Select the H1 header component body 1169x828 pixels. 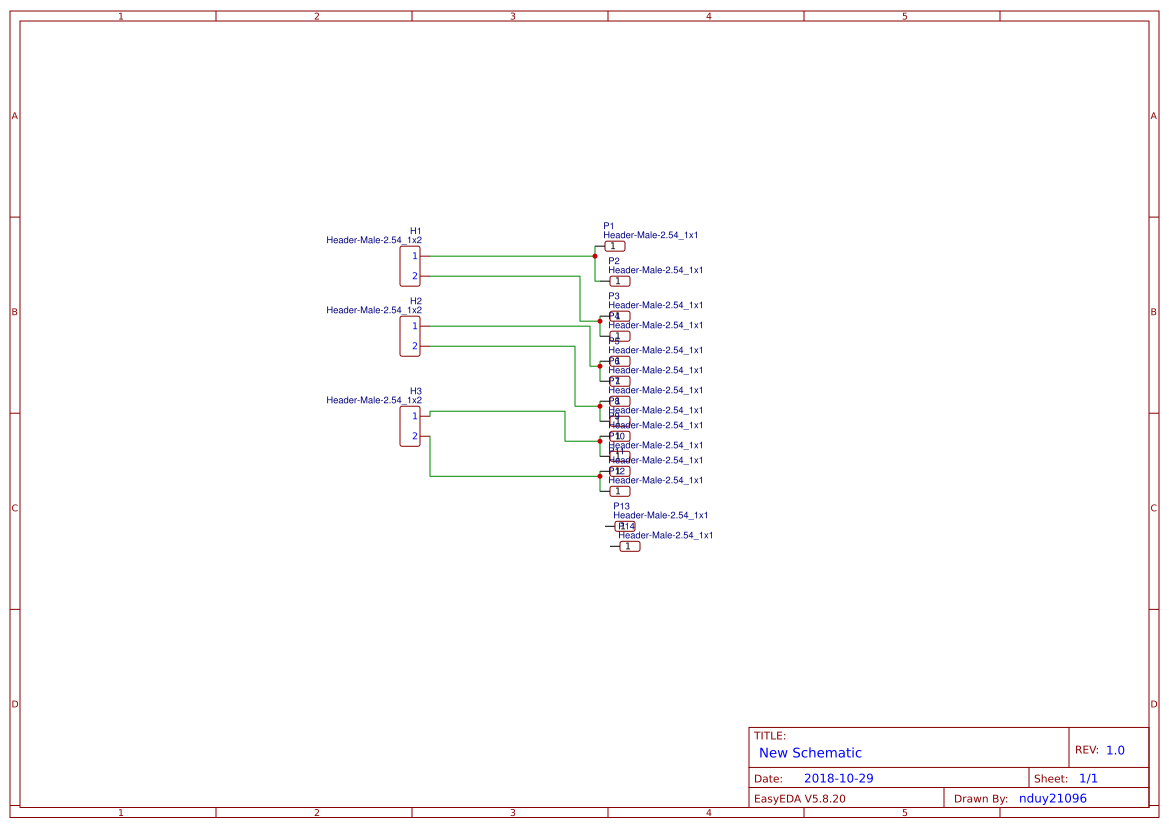(x=410, y=266)
